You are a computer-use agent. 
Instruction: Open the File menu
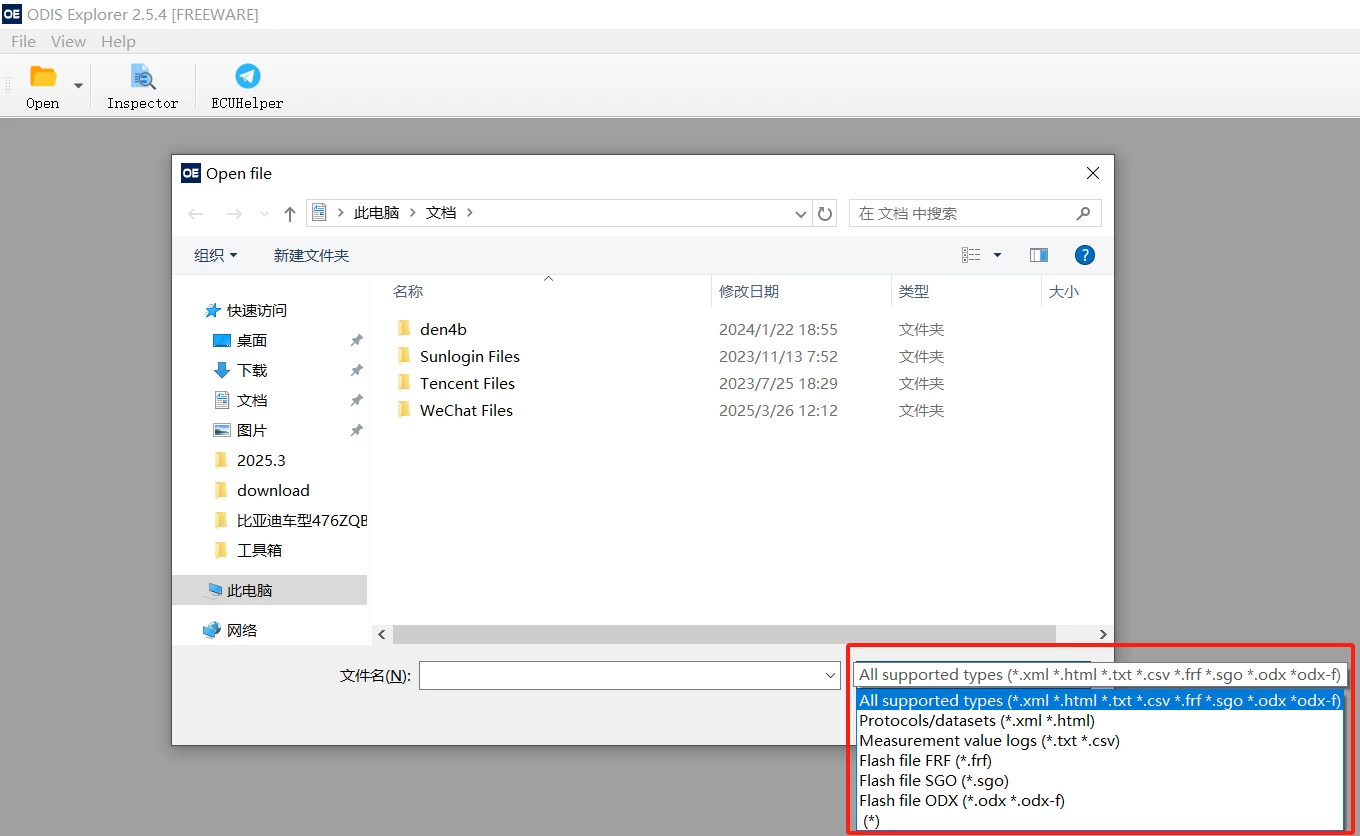point(23,41)
